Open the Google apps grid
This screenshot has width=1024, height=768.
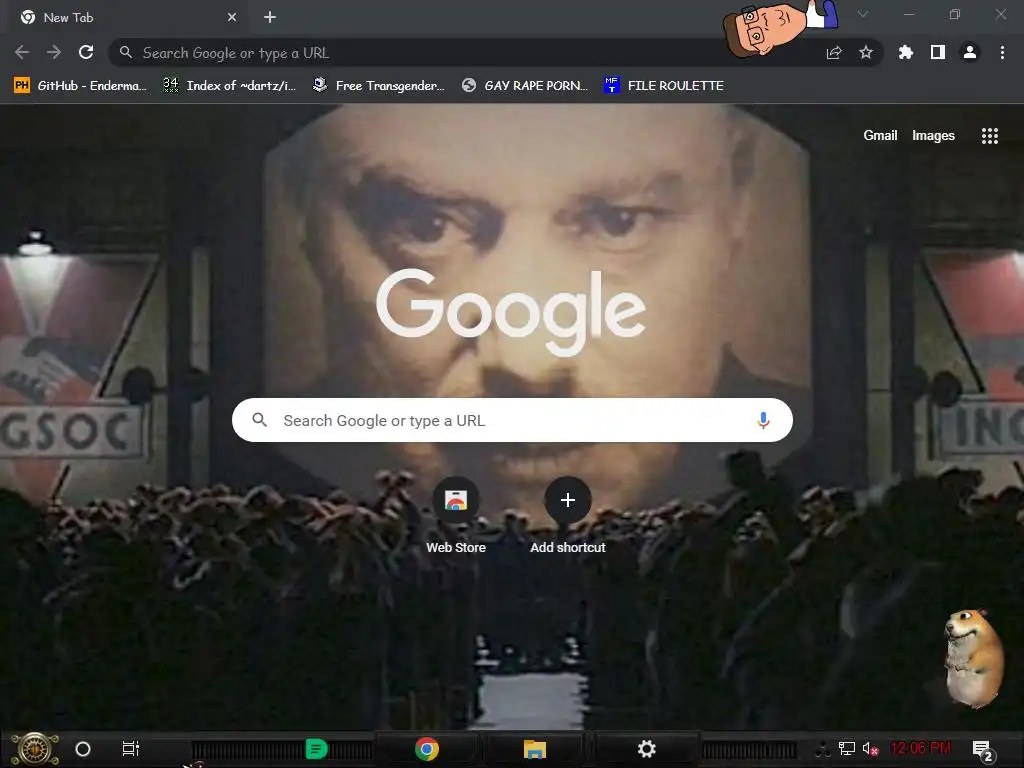[x=989, y=135]
